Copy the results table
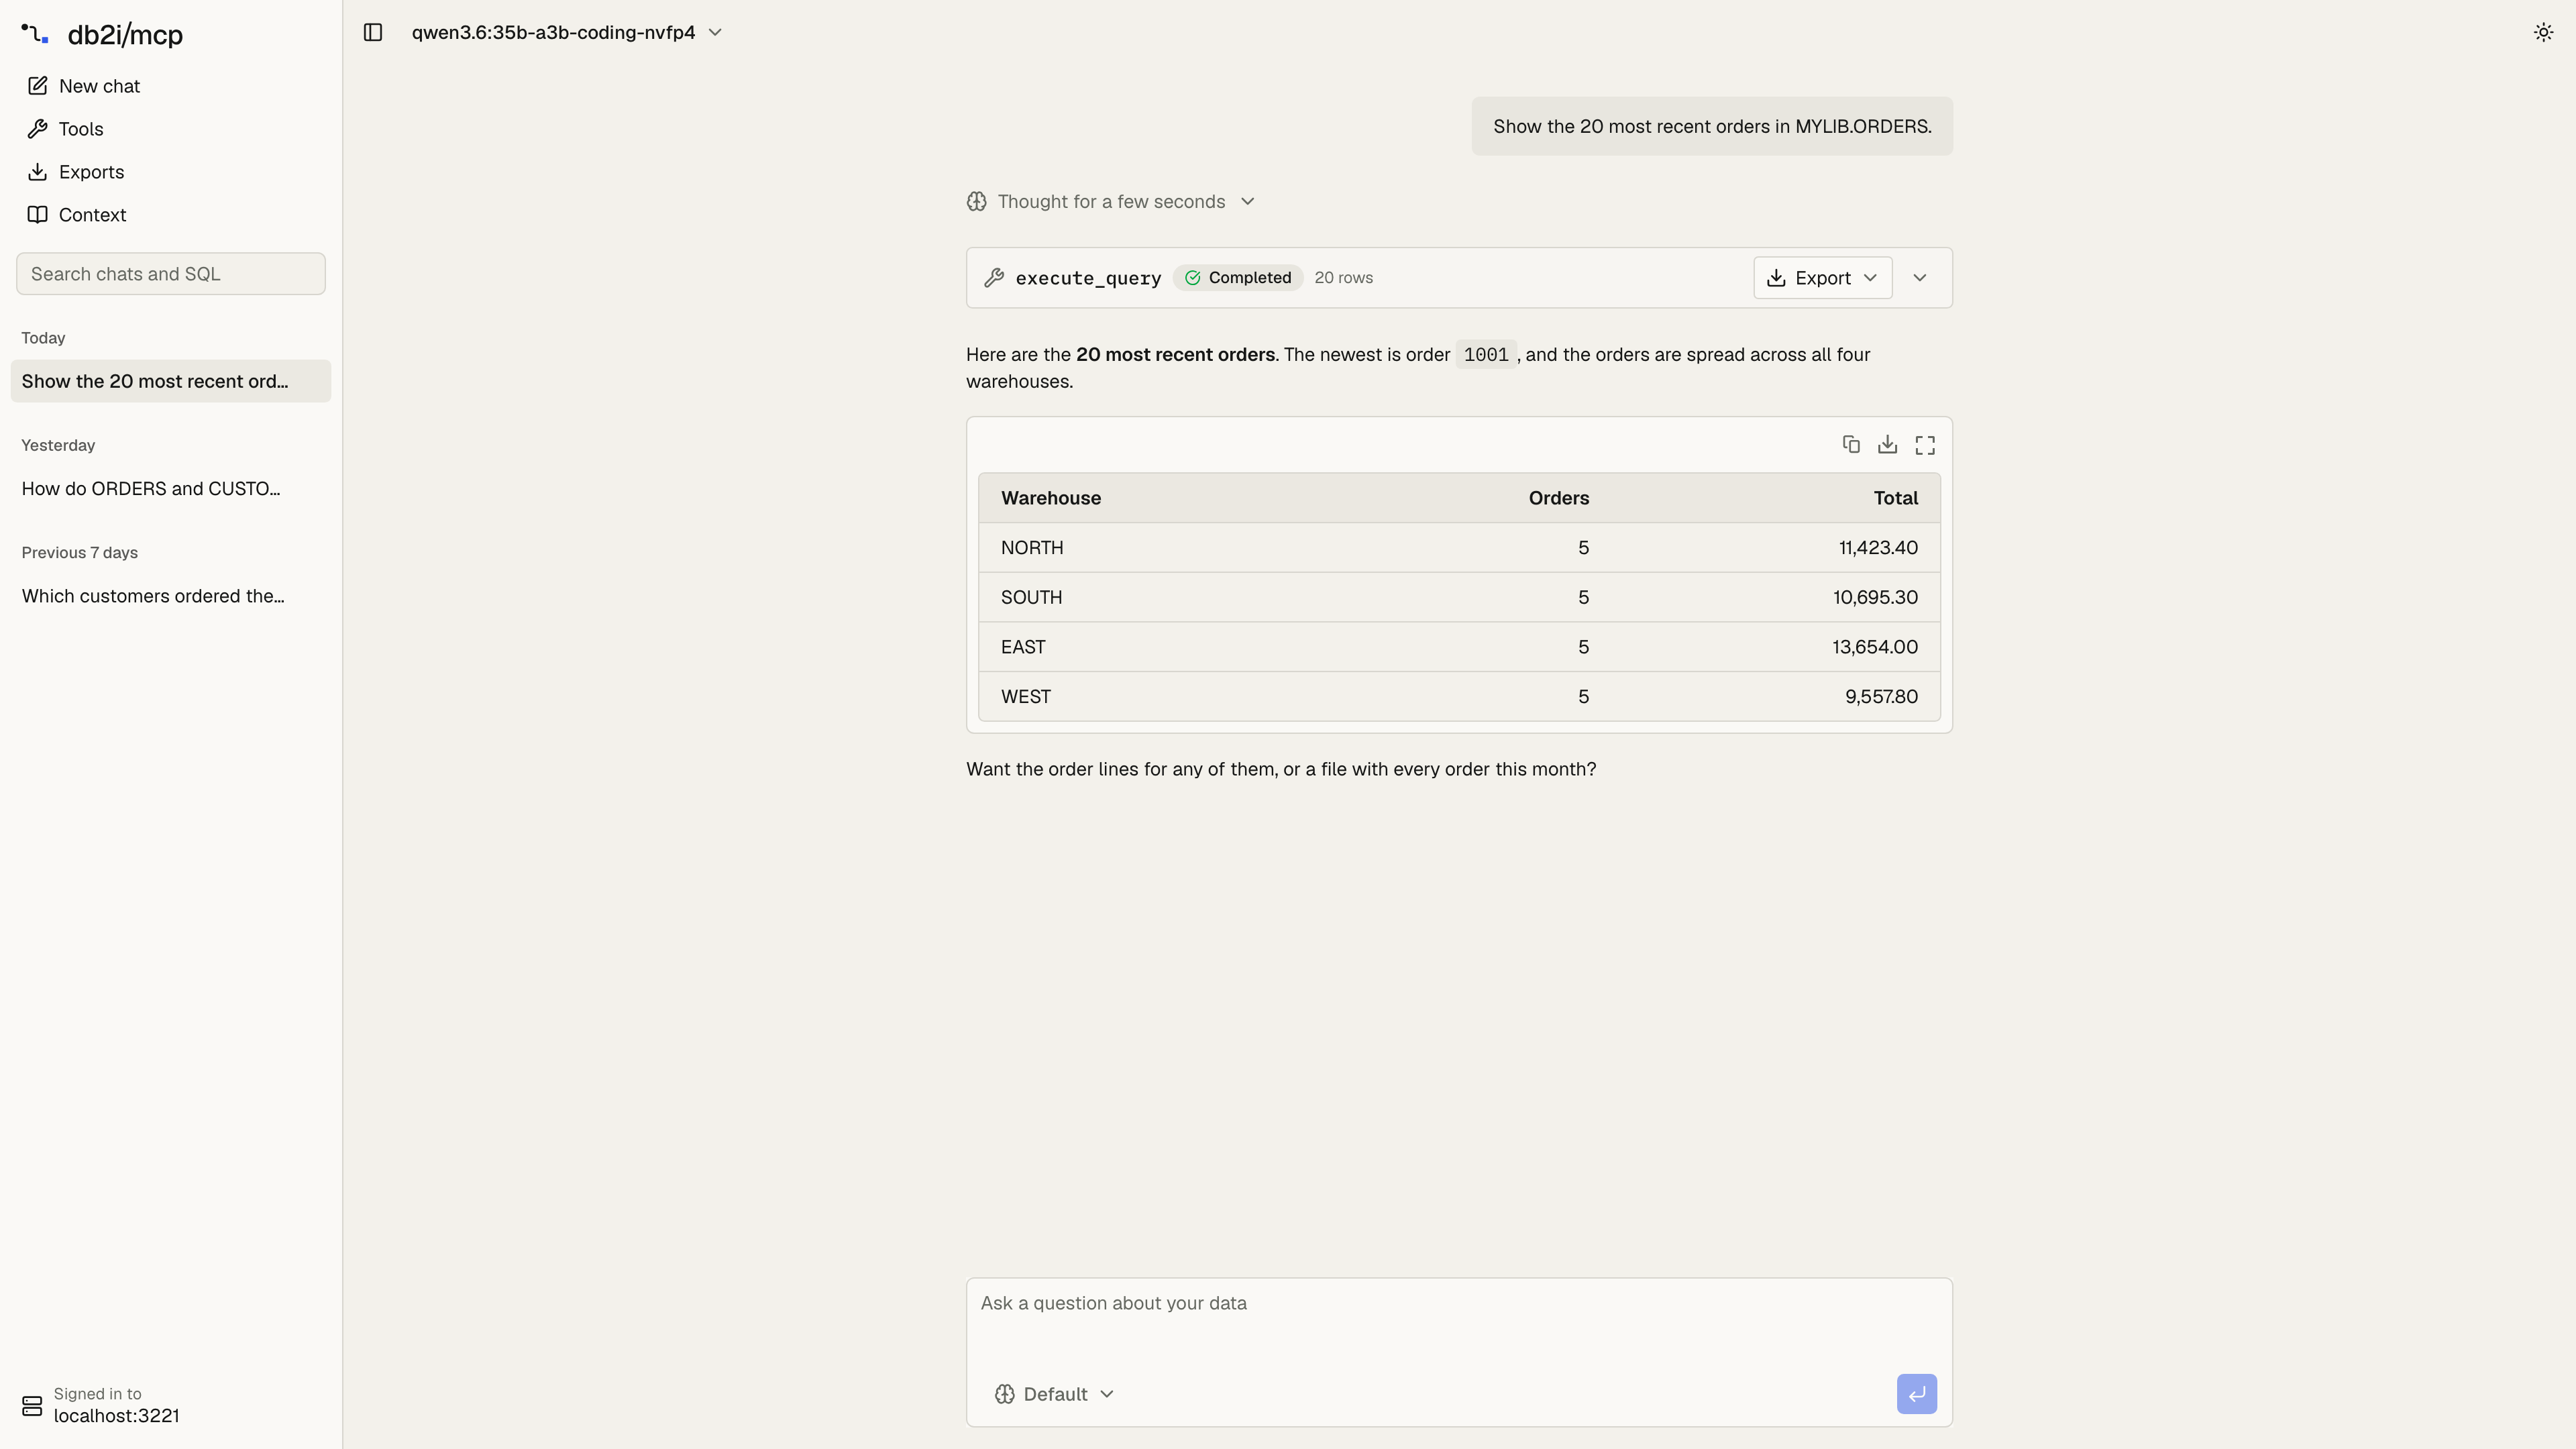Viewport: 2576px width, 1449px height. click(x=1851, y=444)
